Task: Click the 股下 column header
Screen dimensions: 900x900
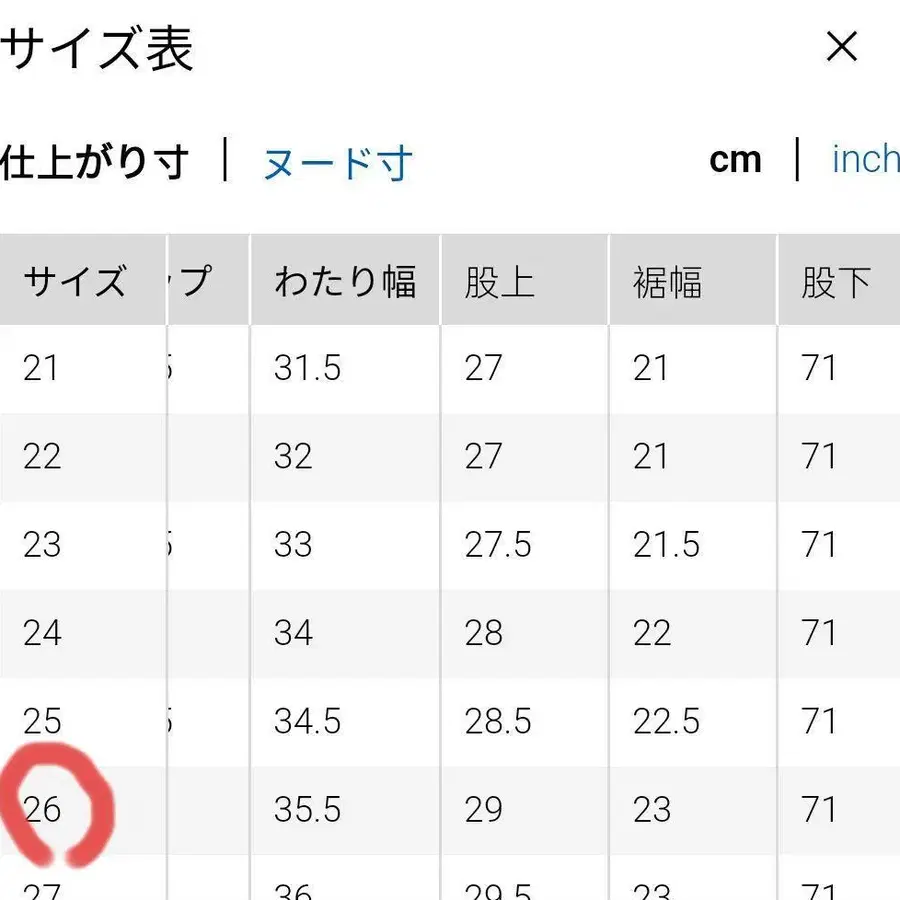Action: [x=838, y=281]
